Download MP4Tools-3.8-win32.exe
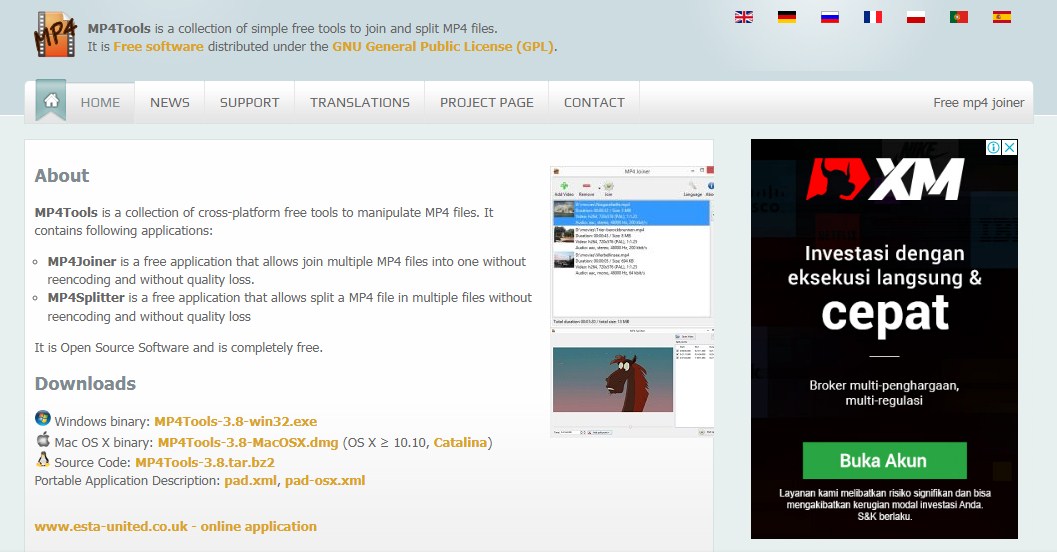Screen dimensions: 1057x552 [235, 421]
